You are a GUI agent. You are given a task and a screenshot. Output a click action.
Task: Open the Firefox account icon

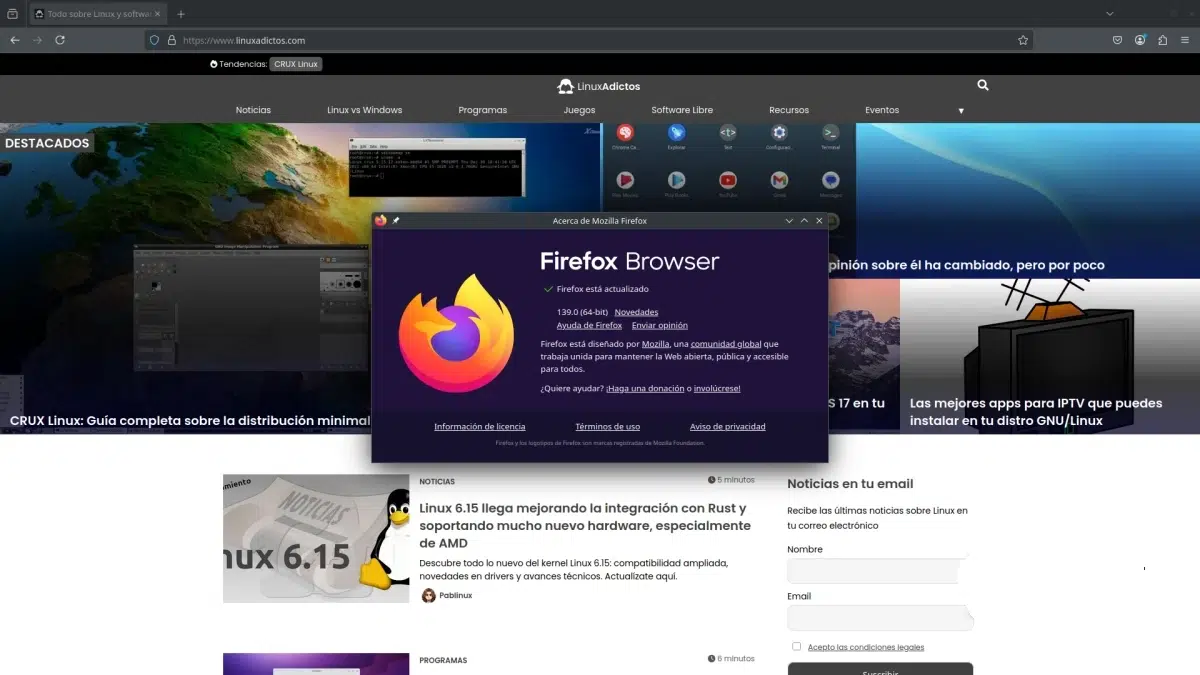(x=1140, y=40)
